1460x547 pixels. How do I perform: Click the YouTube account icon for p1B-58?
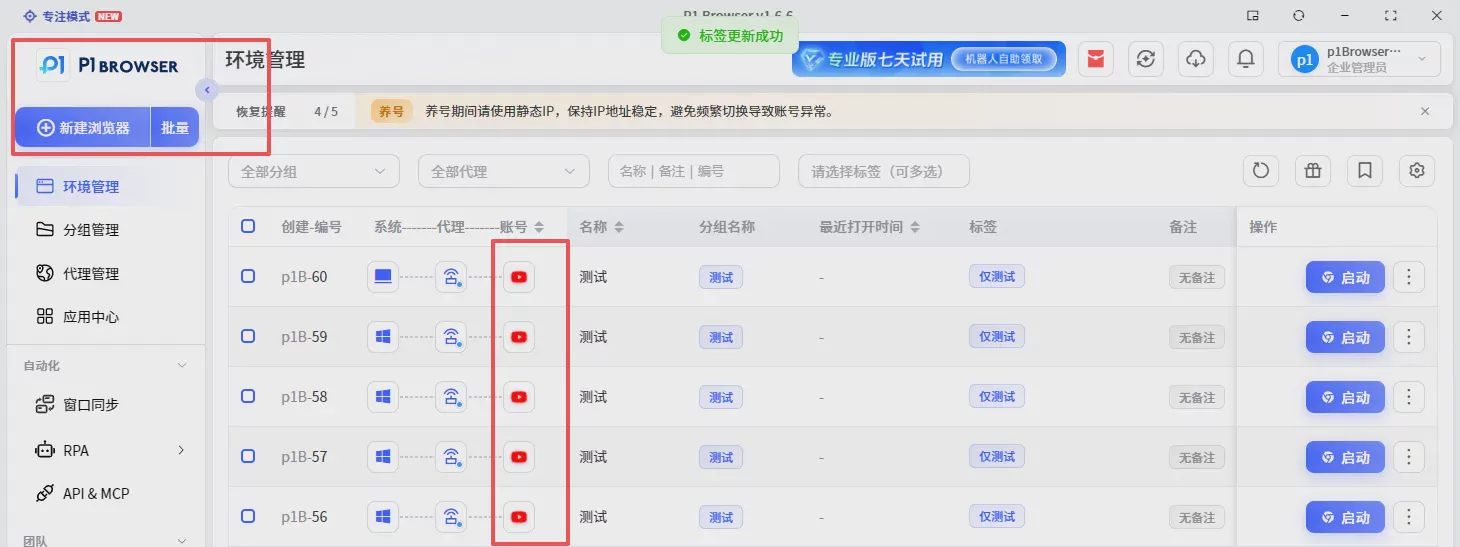(x=519, y=397)
